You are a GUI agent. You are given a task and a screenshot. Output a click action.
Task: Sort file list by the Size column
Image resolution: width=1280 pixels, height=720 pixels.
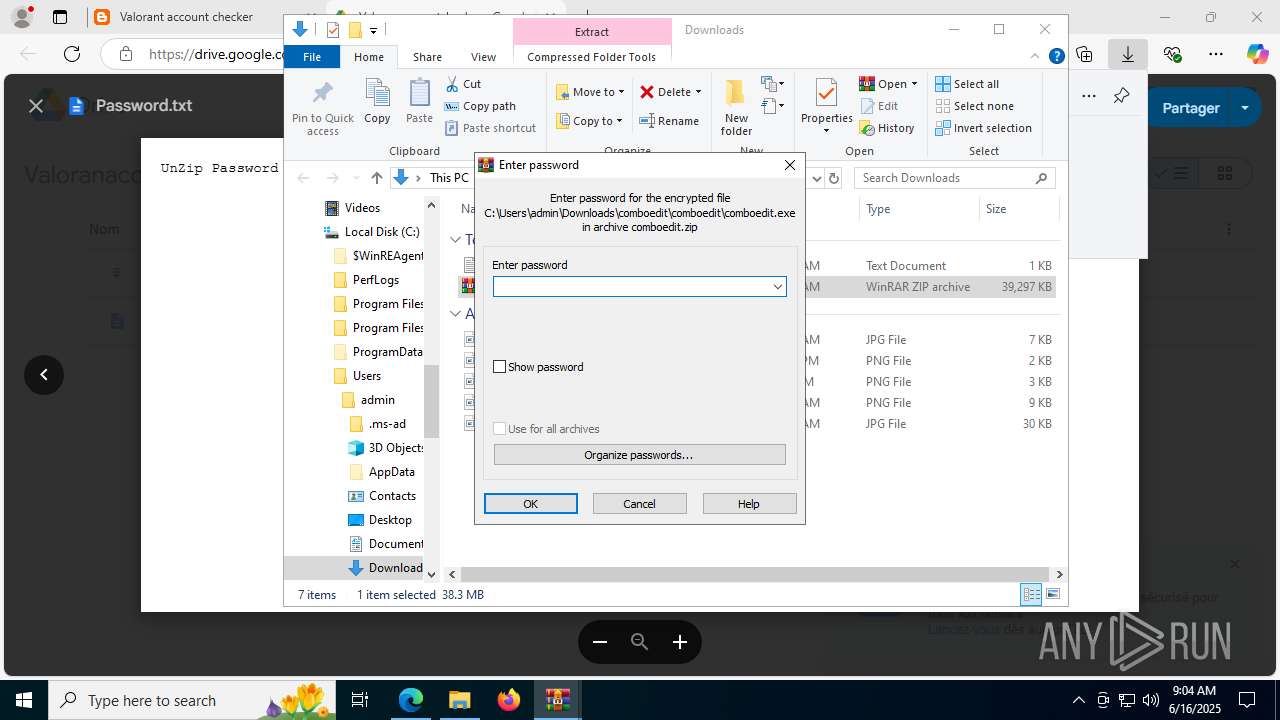click(1017, 209)
